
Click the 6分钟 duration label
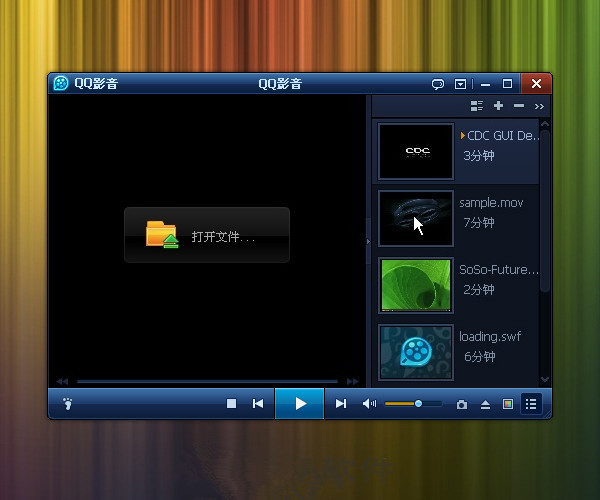tap(479, 357)
